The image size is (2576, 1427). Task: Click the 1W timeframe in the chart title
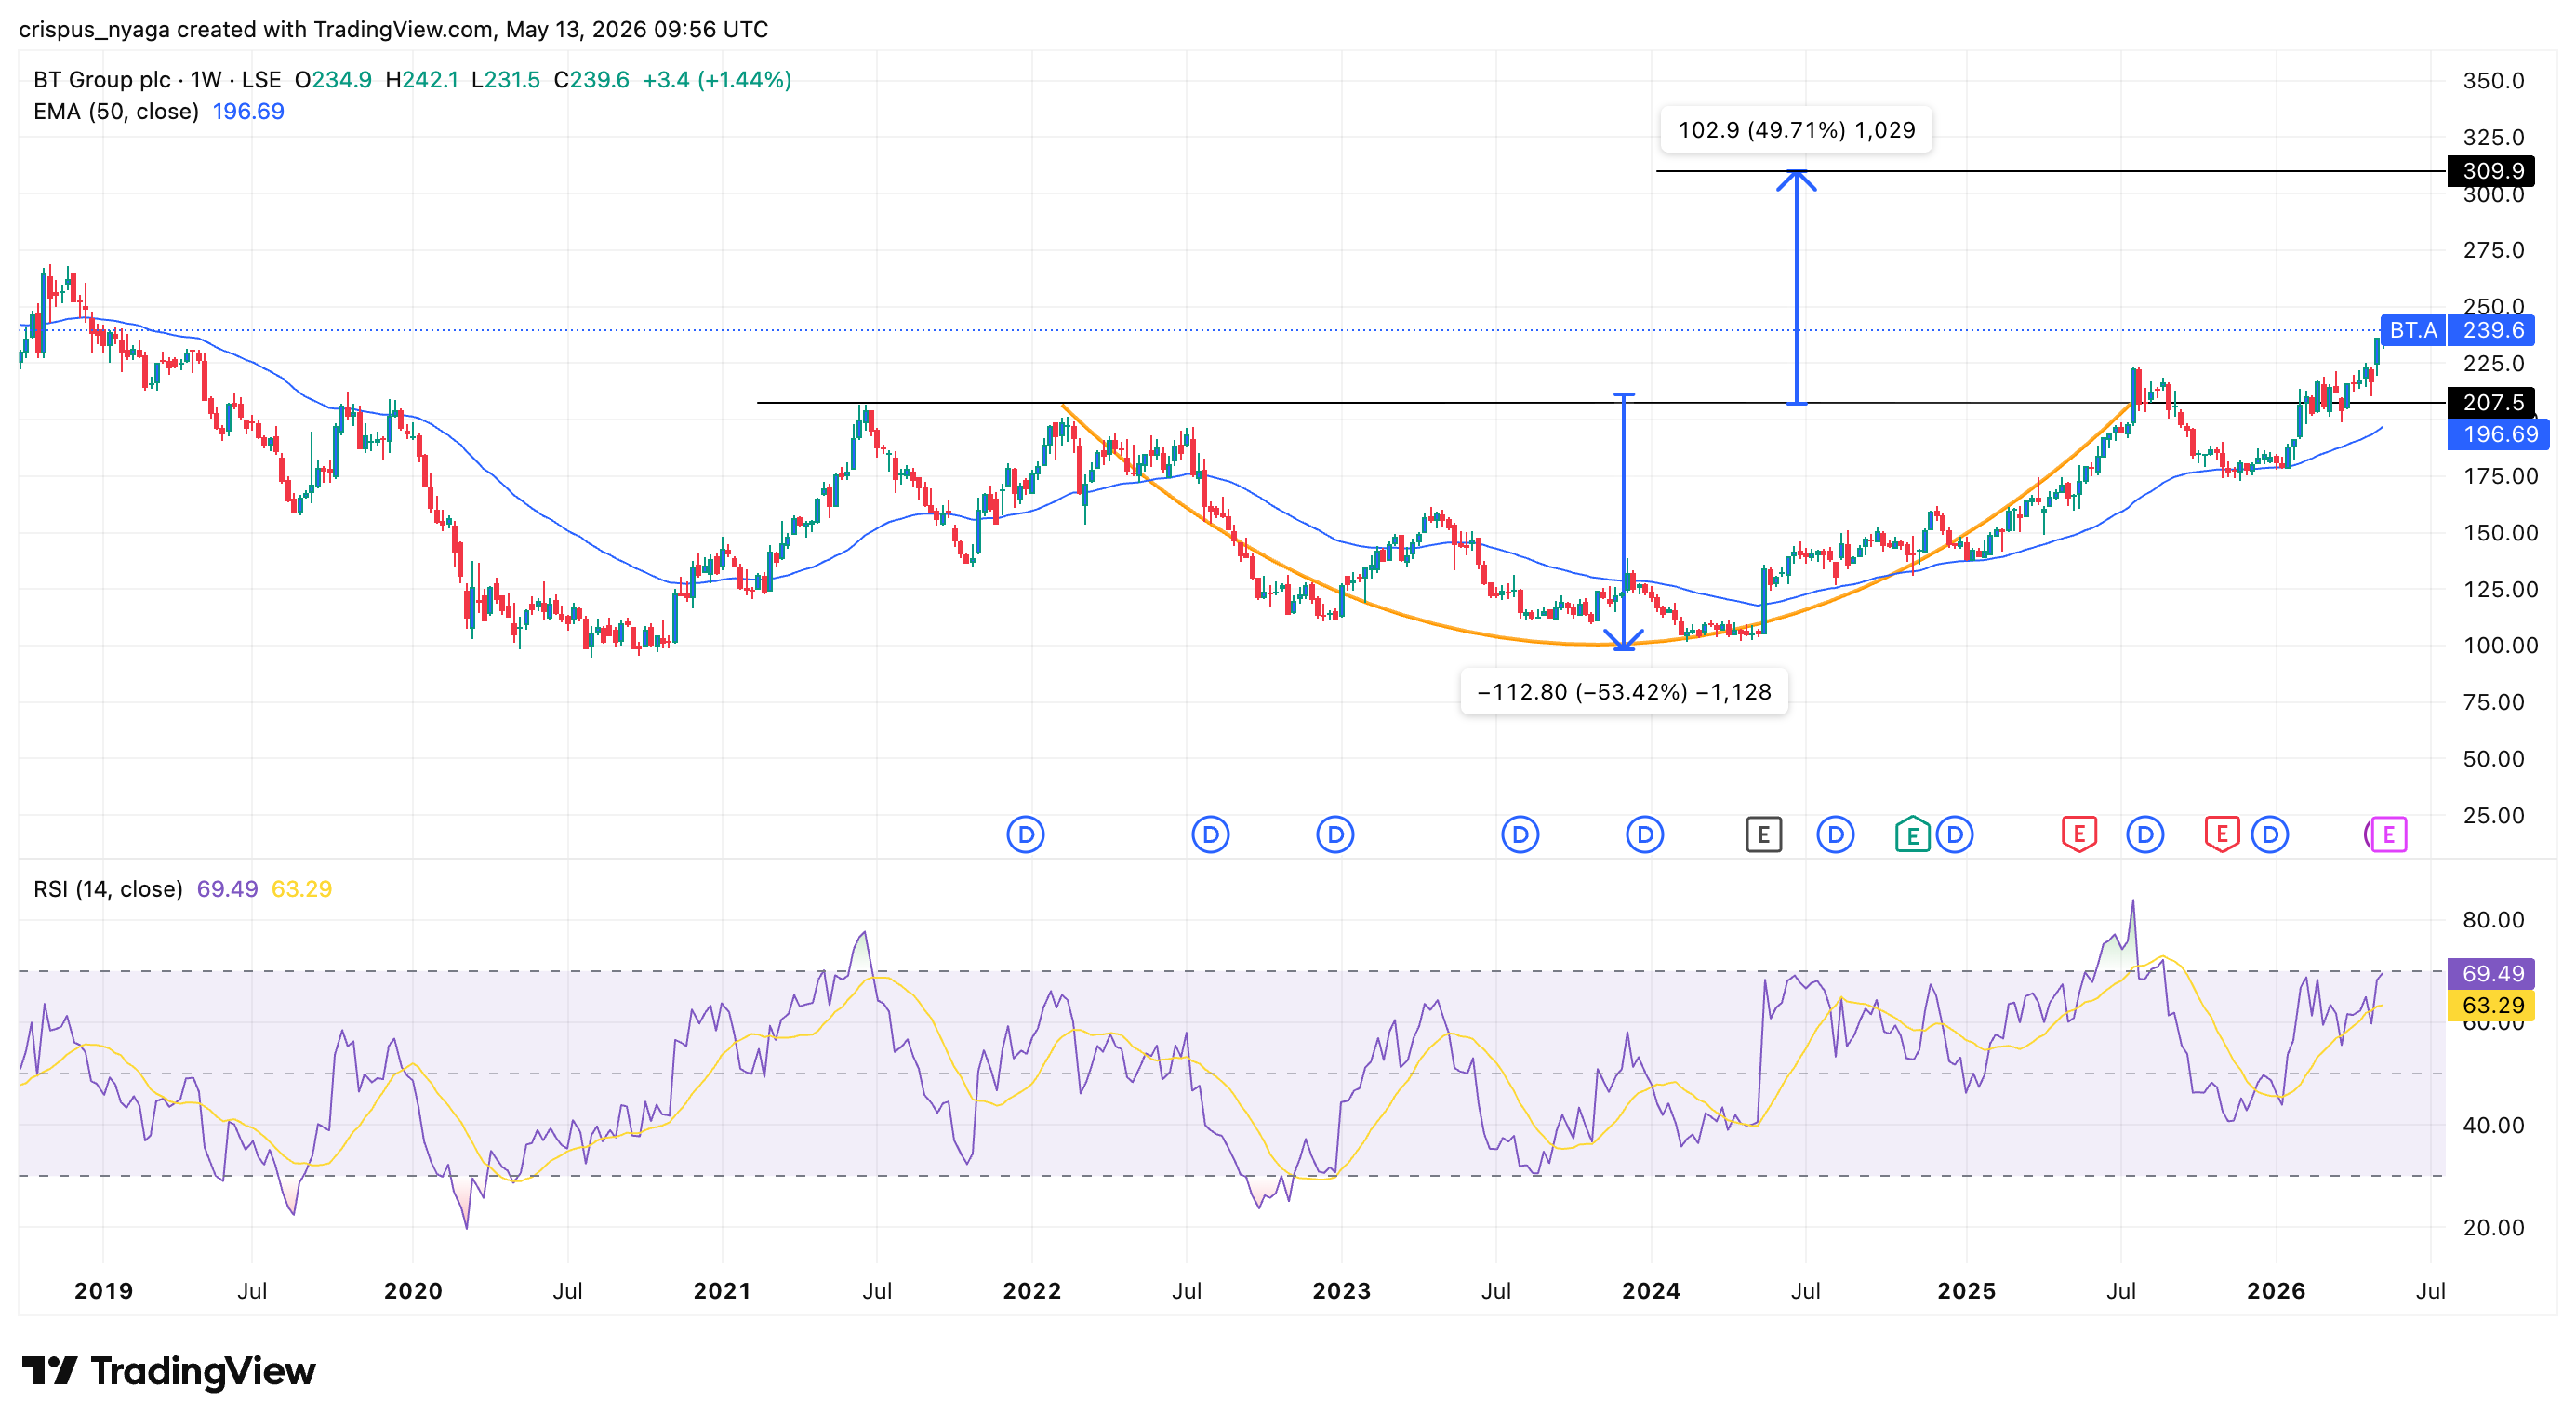206,80
